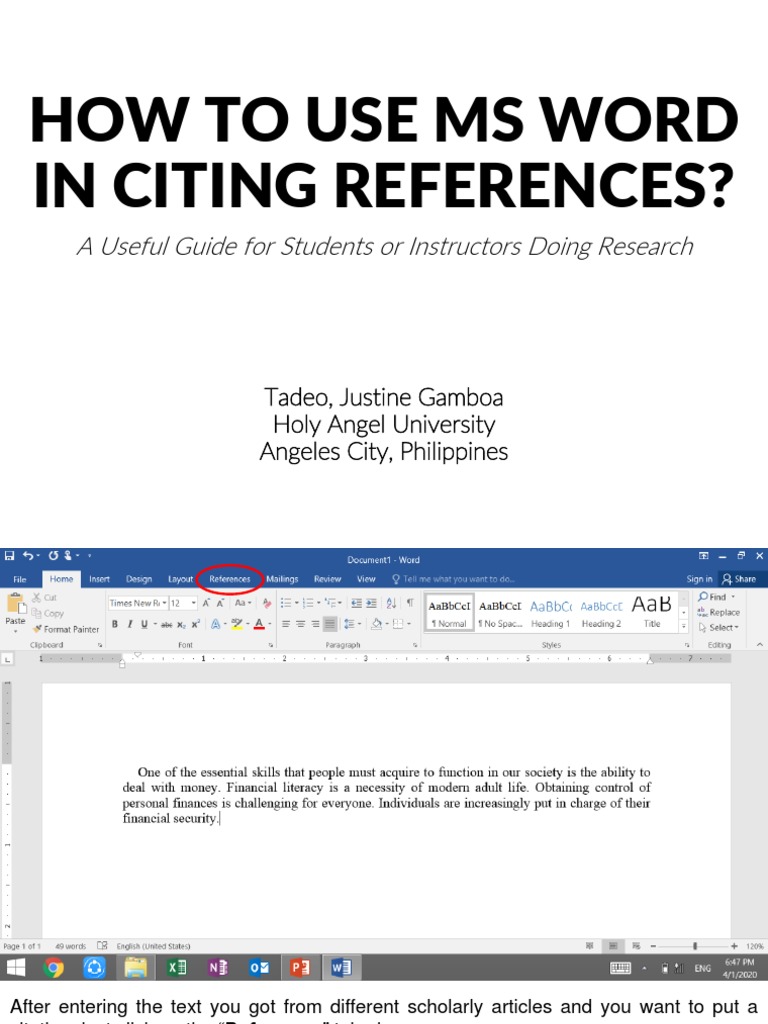Image resolution: width=768 pixels, height=1024 pixels.
Task: Click the Chrome icon on taskbar
Action: click(x=54, y=967)
